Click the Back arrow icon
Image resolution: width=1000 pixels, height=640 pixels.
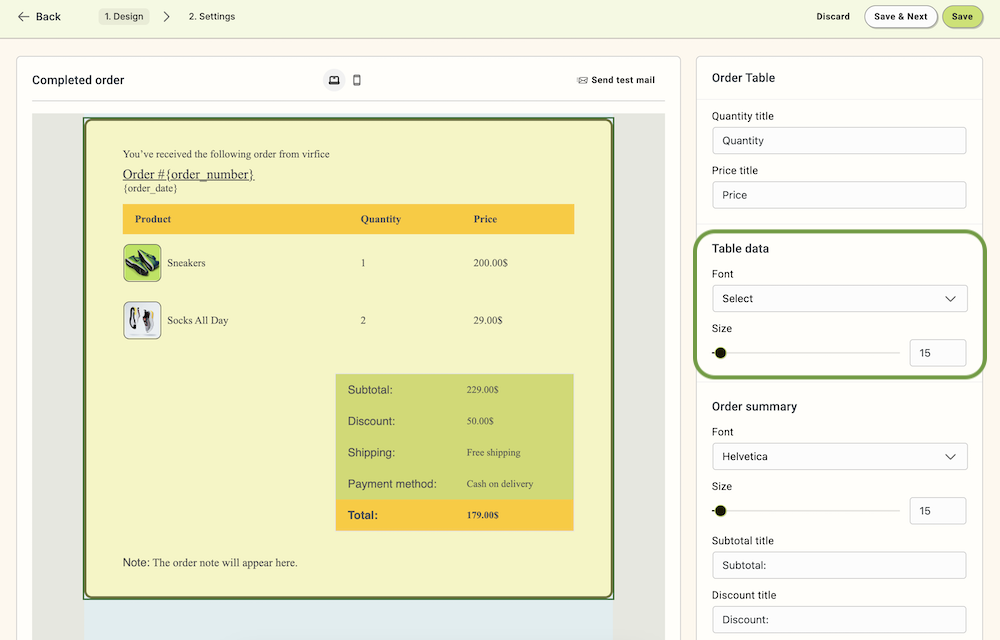click(24, 17)
